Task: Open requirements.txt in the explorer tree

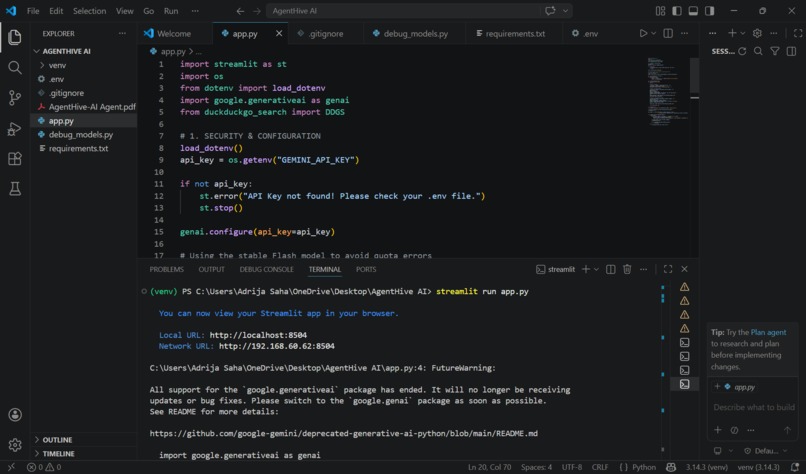Action: click(x=78, y=149)
